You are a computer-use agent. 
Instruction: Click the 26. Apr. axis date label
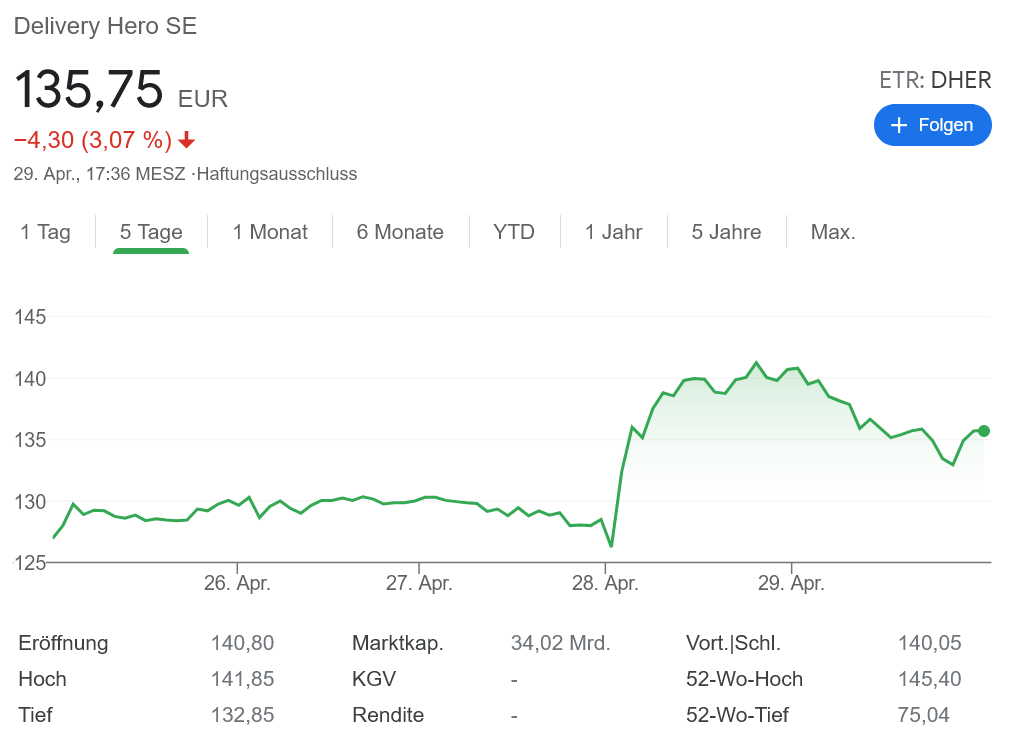[x=237, y=583]
